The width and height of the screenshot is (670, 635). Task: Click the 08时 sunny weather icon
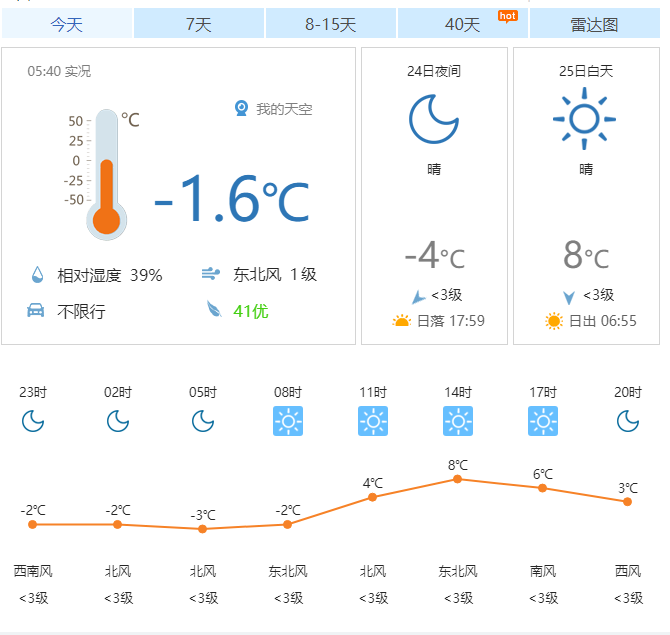(288, 422)
